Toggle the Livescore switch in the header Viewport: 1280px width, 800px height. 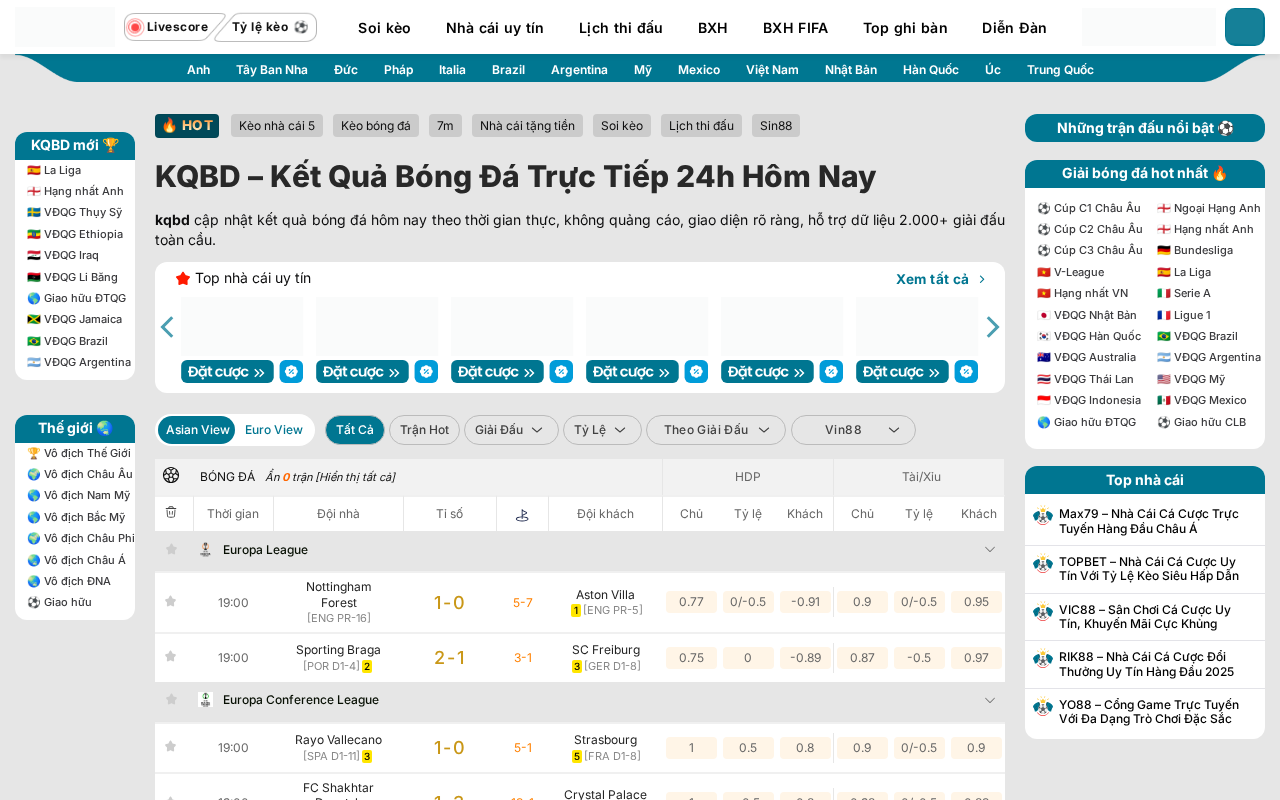tap(169, 27)
